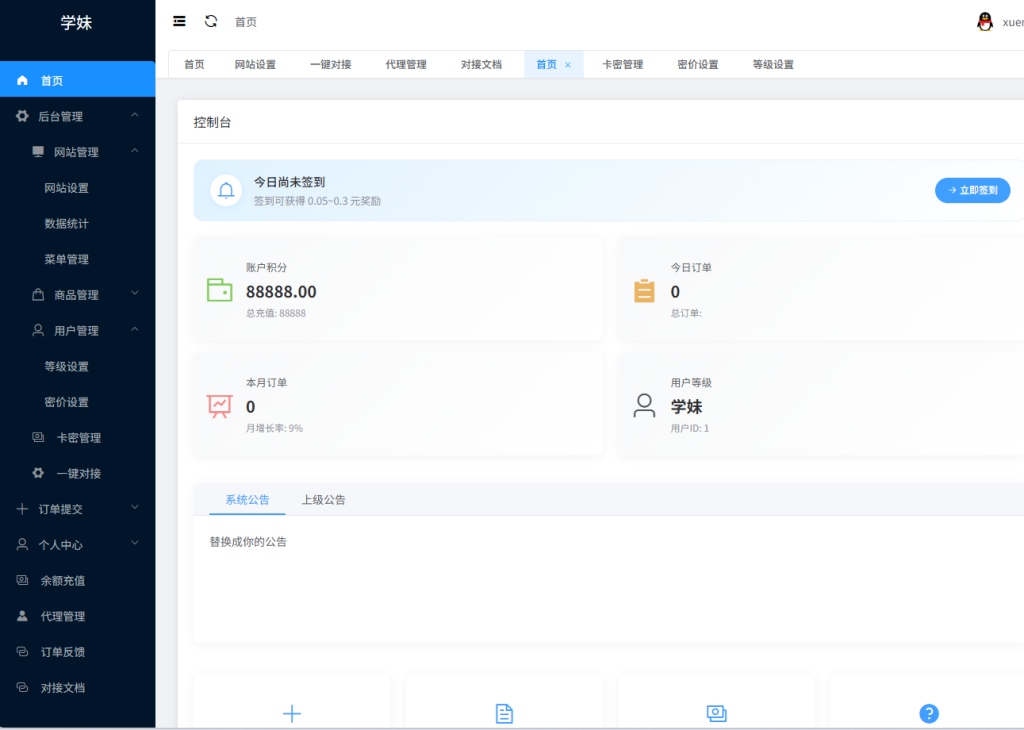Switch to the 上级公告 tab
Screen dimensions: 1024x730
(324, 500)
